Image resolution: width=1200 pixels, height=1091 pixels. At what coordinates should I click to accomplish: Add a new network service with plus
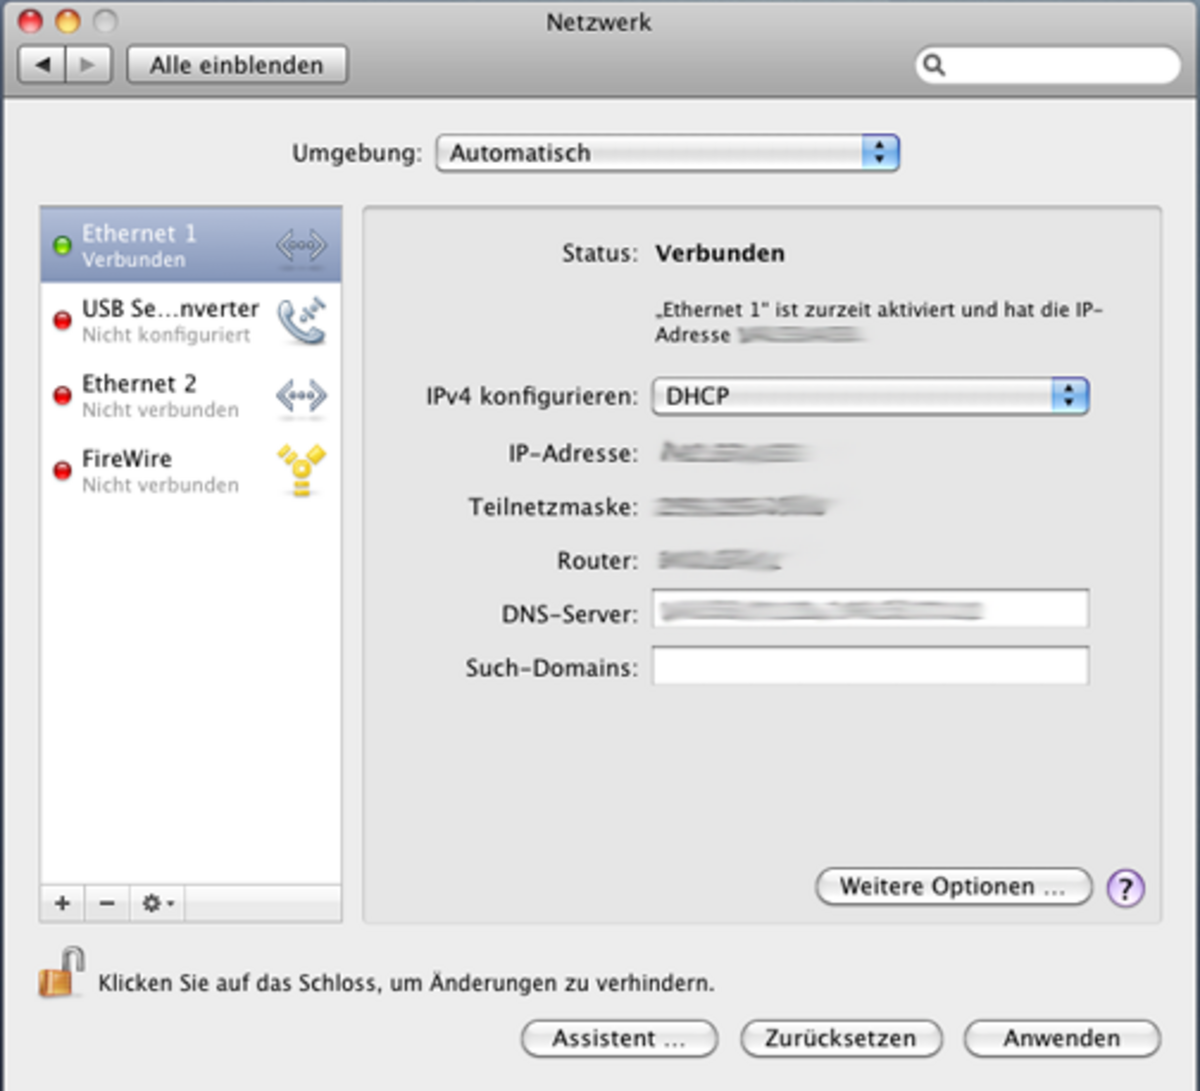pos(62,904)
